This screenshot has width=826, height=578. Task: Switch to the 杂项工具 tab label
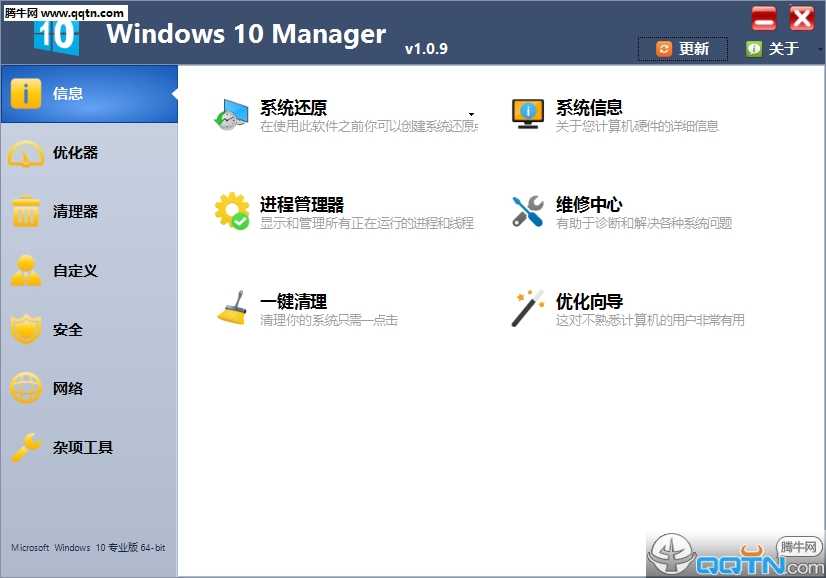click(x=83, y=447)
